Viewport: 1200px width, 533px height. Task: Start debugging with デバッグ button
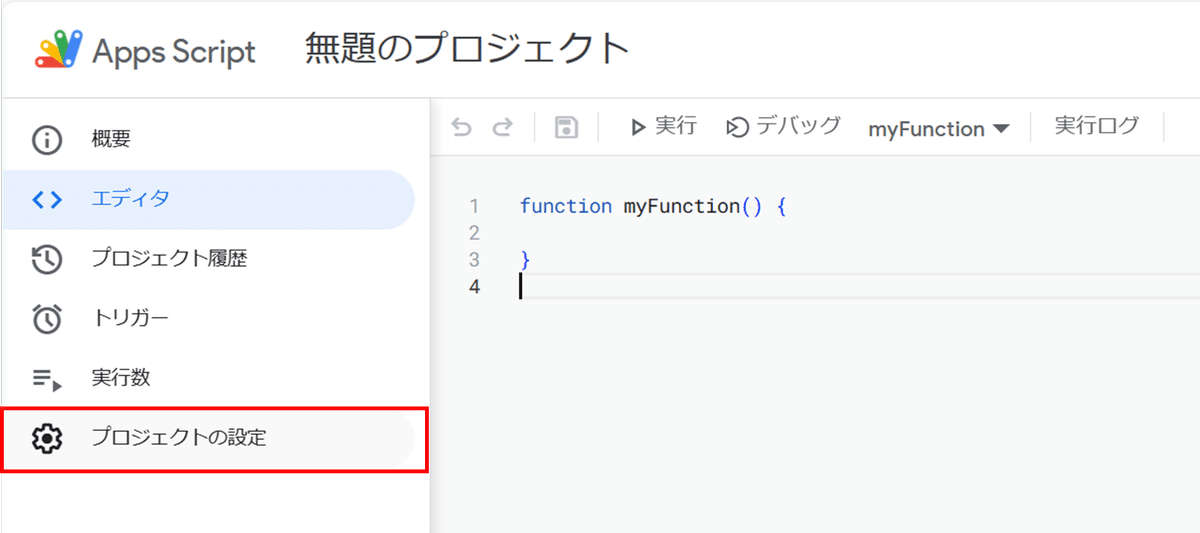(x=783, y=127)
